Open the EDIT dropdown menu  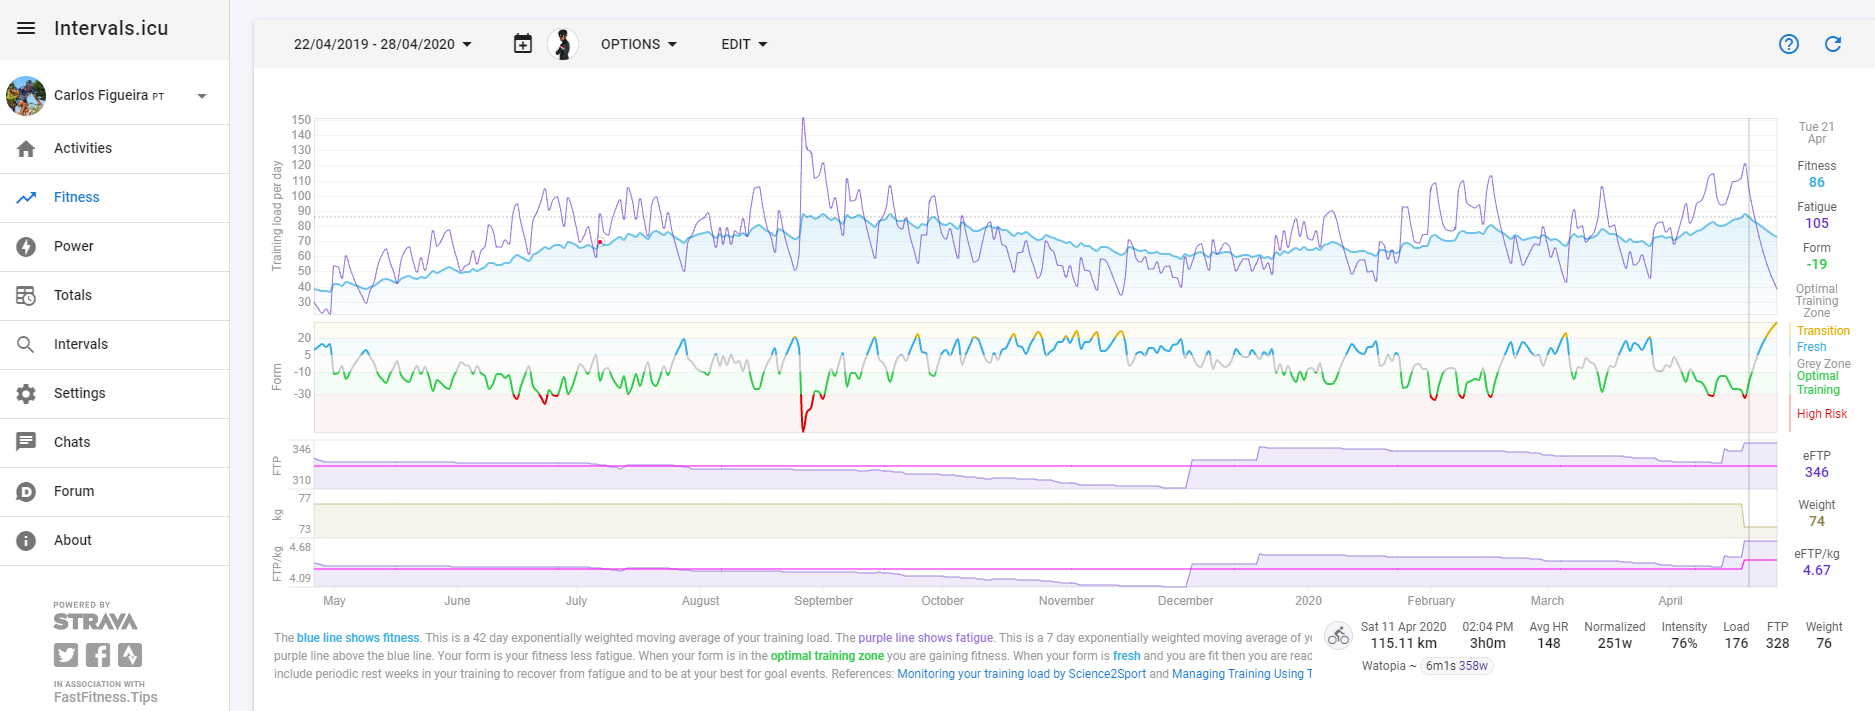(745, 44)
